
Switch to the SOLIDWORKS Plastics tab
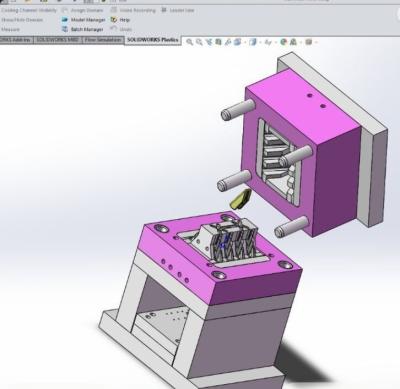pos(153,40)
